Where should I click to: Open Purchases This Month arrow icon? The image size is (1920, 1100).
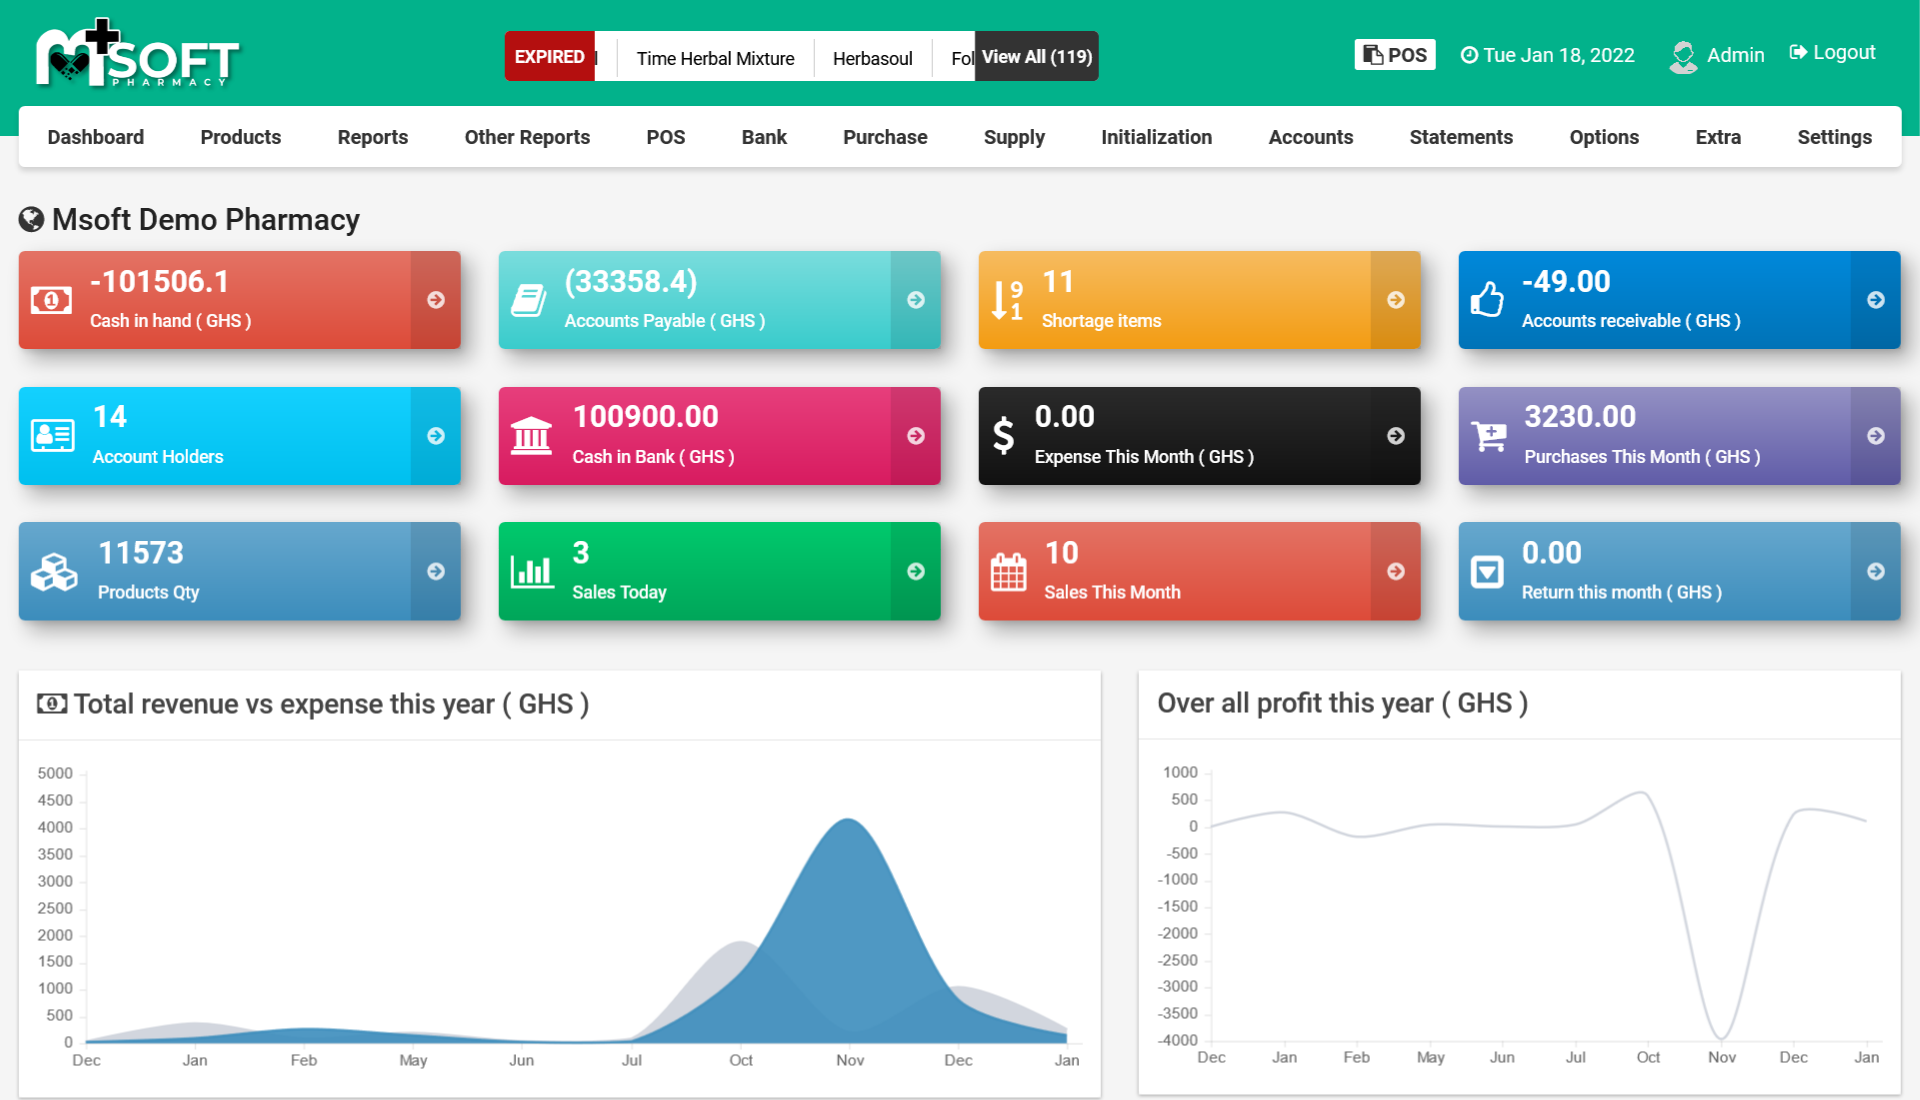[1876, 436]
